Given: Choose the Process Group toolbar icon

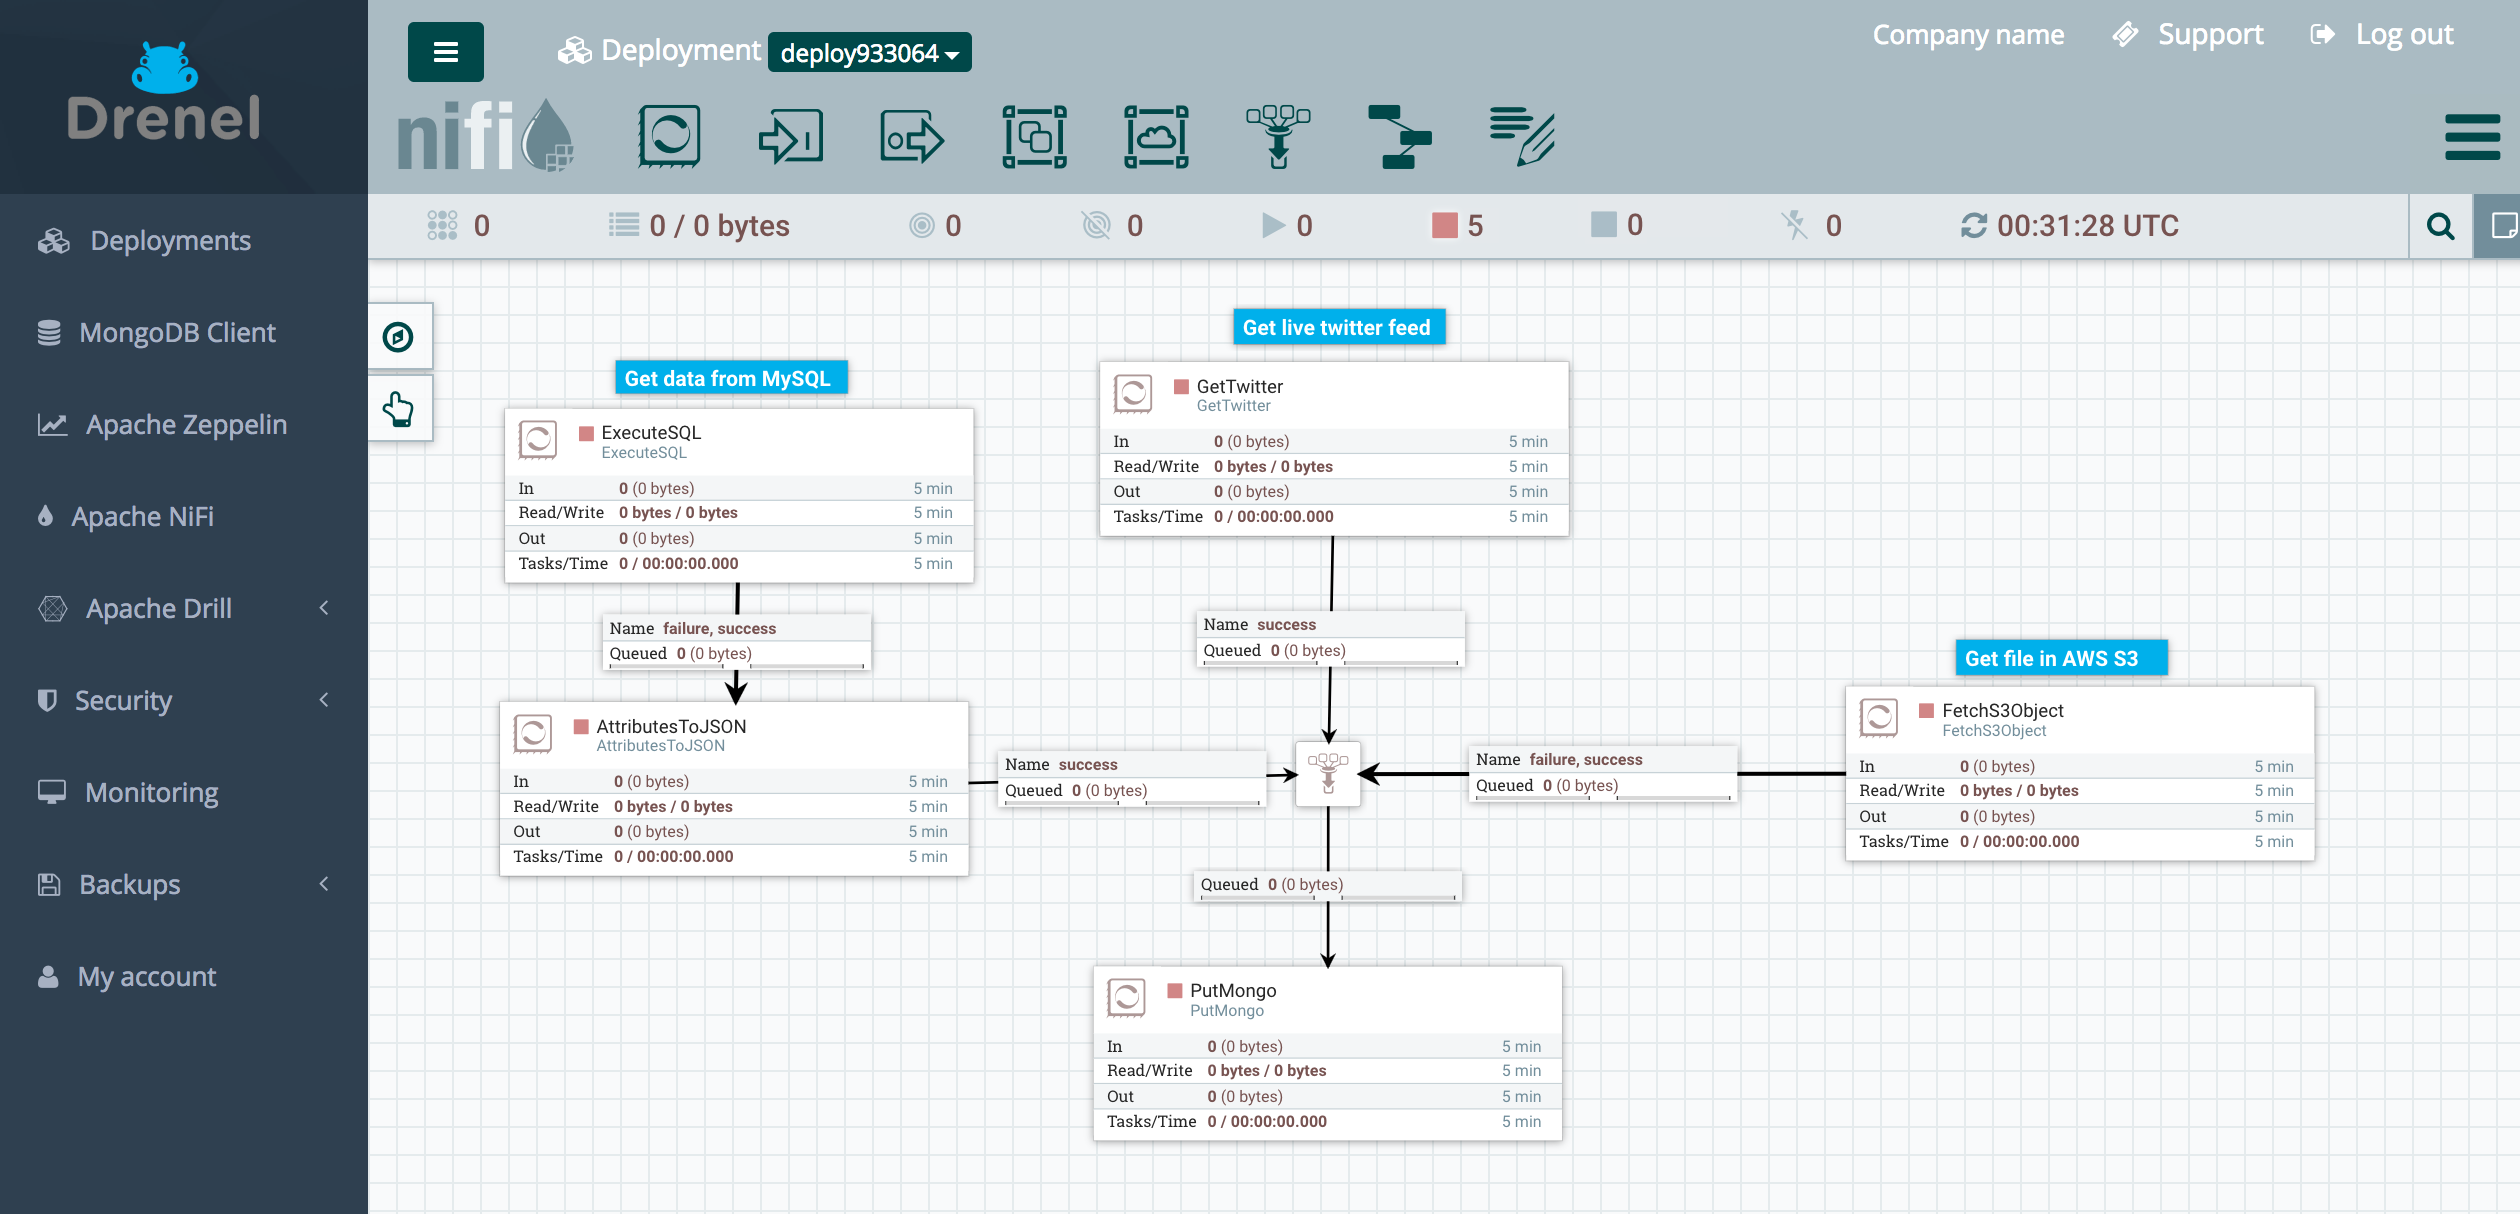Looking at the screenshot, I should point(1035,137).
